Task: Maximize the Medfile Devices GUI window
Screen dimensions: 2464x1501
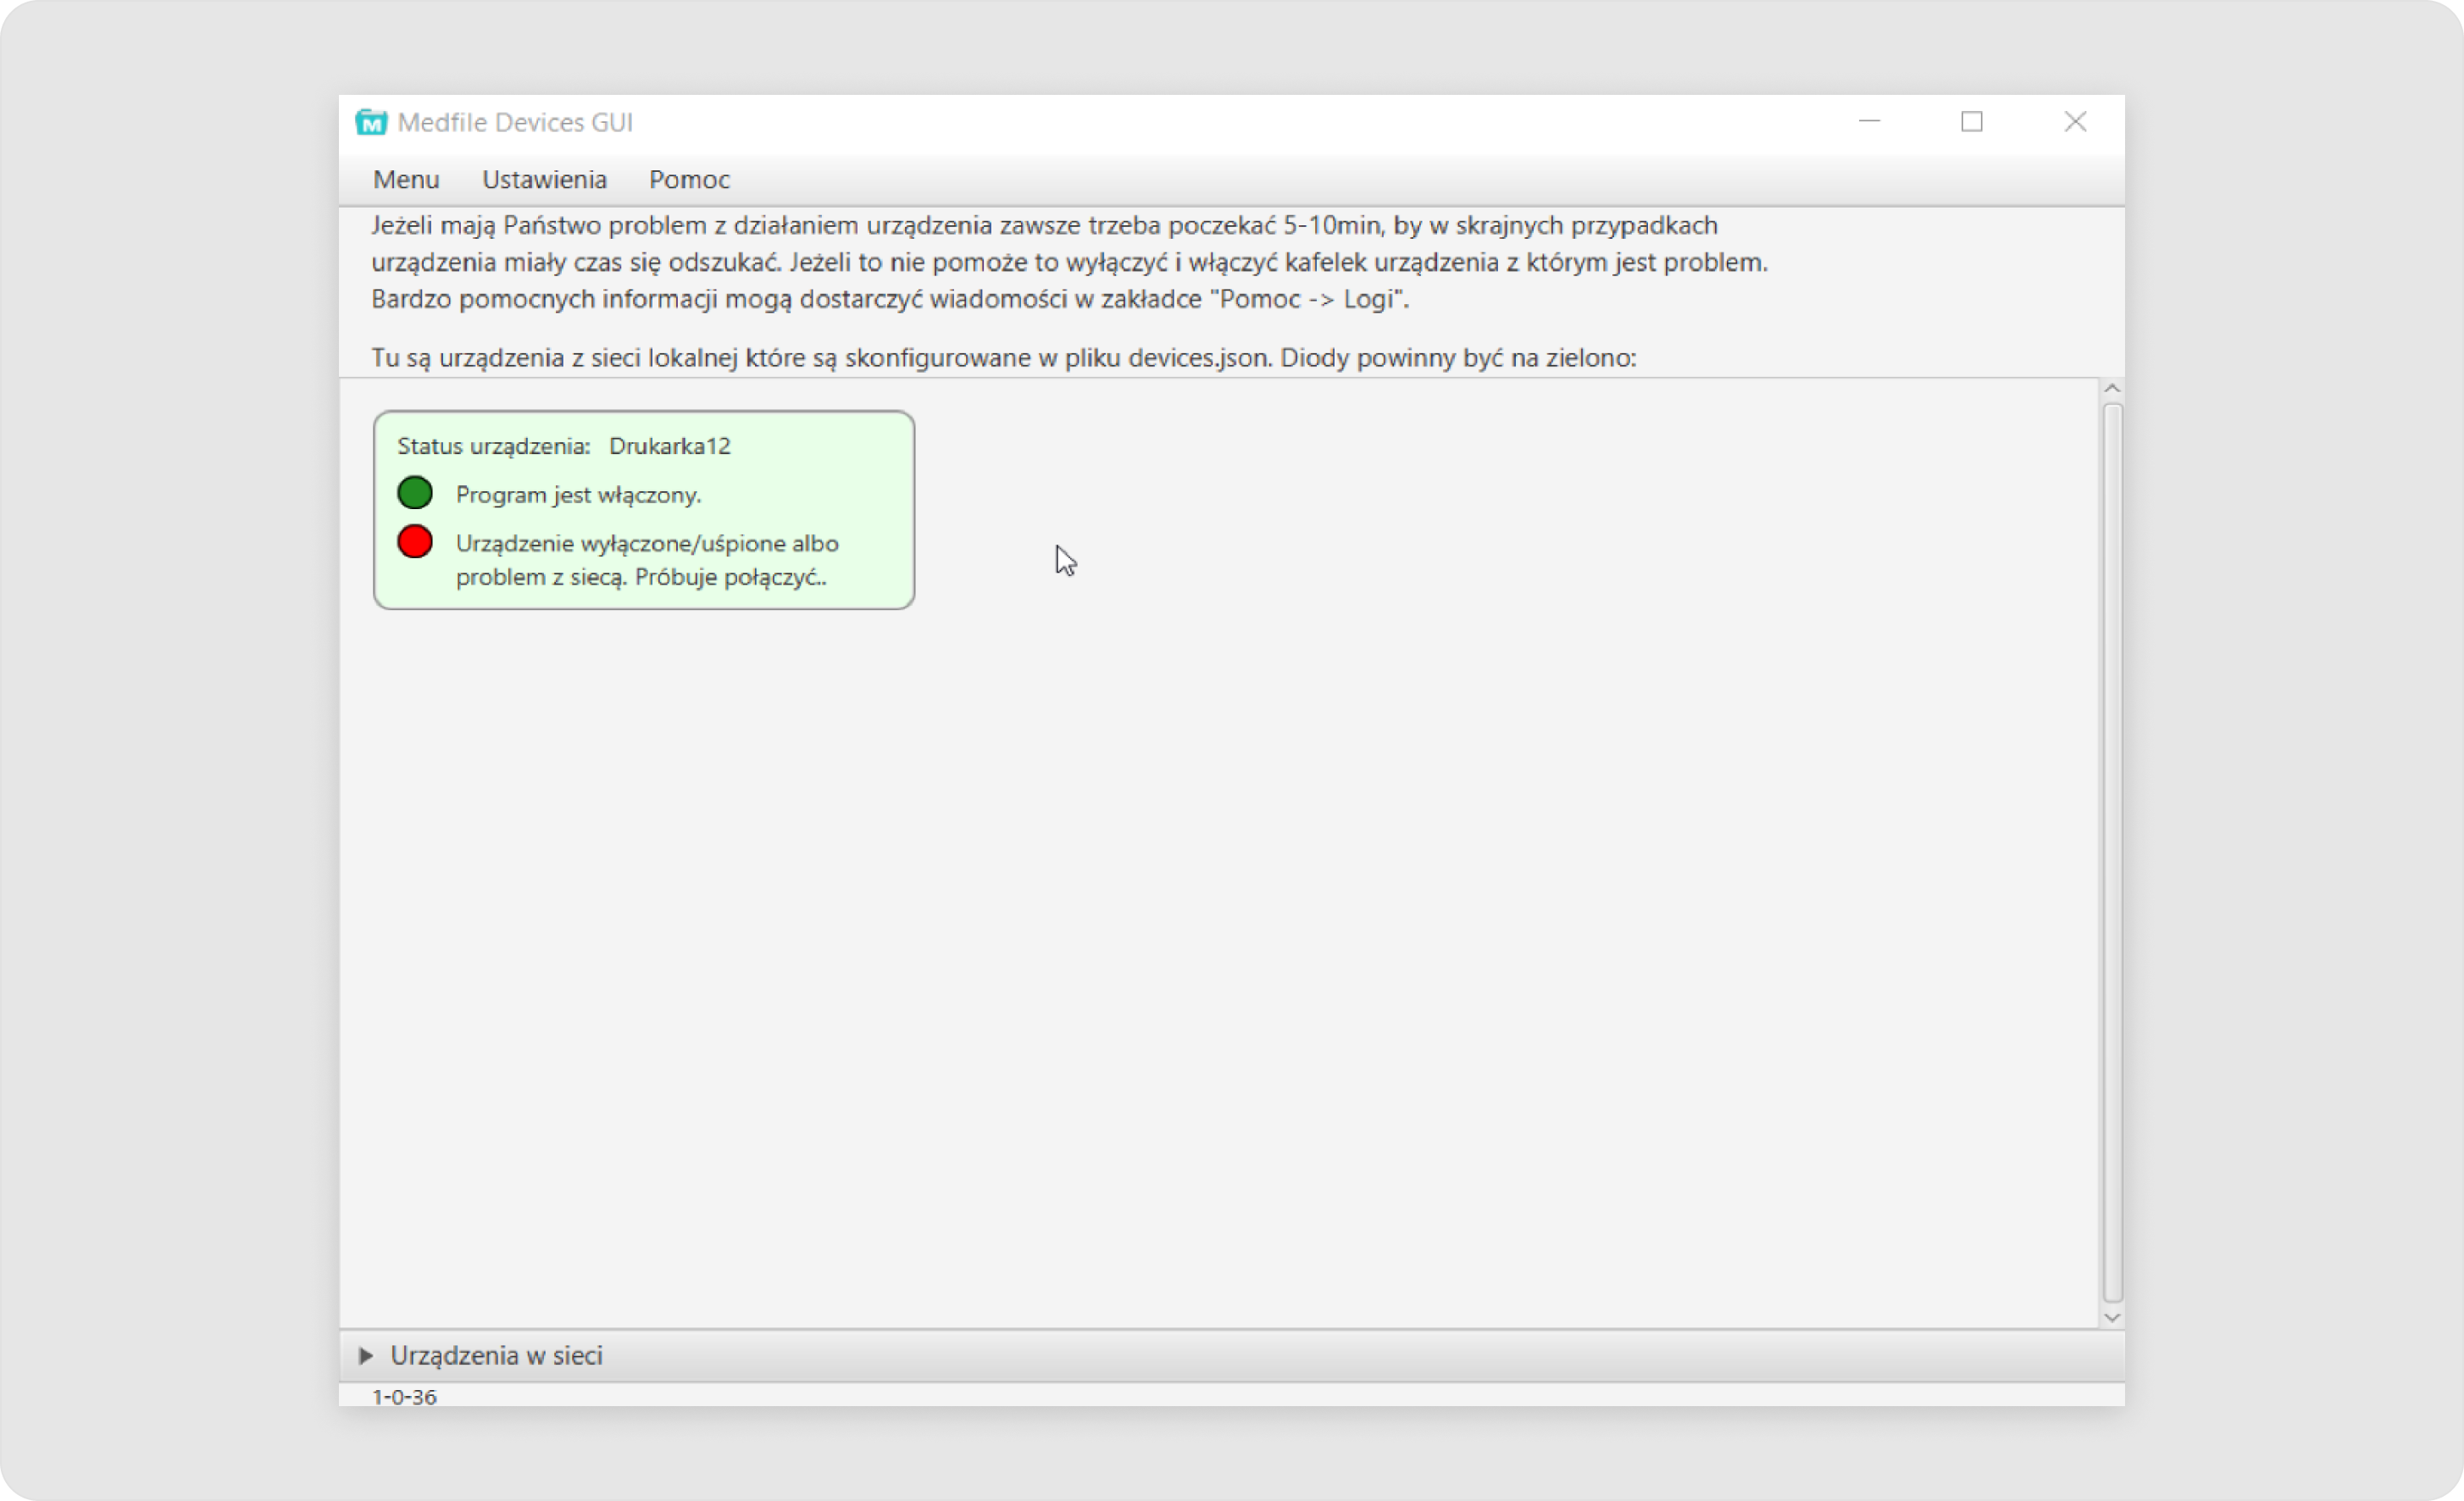Action: click(1972, 122)
